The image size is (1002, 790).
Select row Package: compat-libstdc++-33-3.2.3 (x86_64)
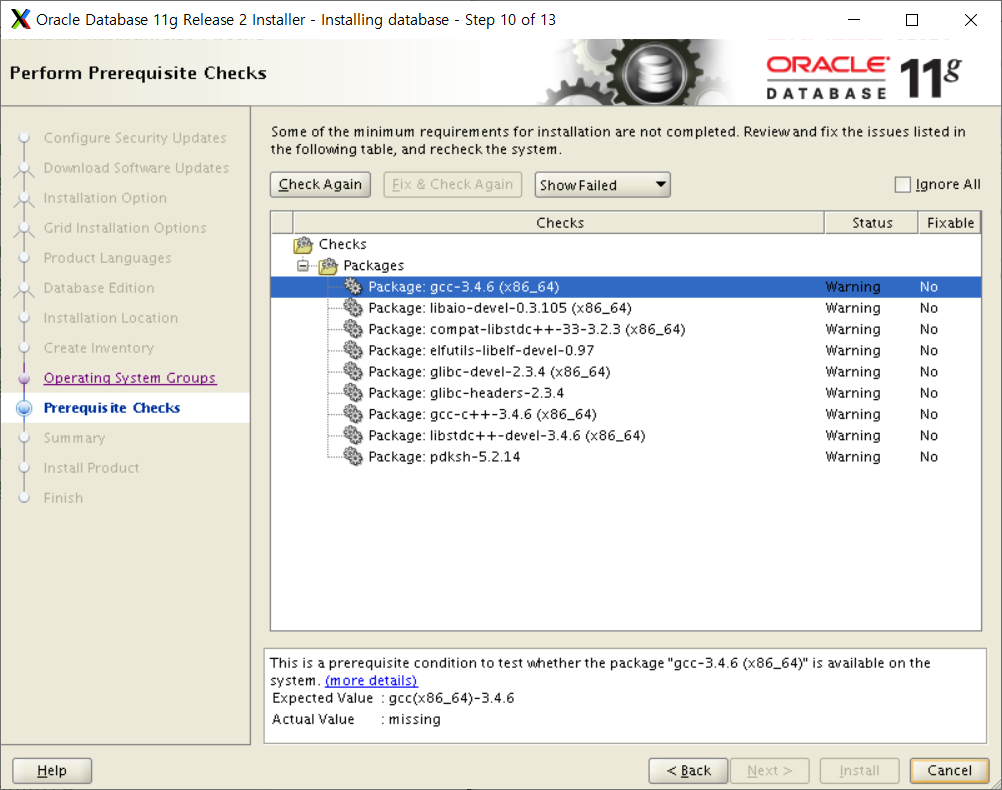tap(626, 329)
